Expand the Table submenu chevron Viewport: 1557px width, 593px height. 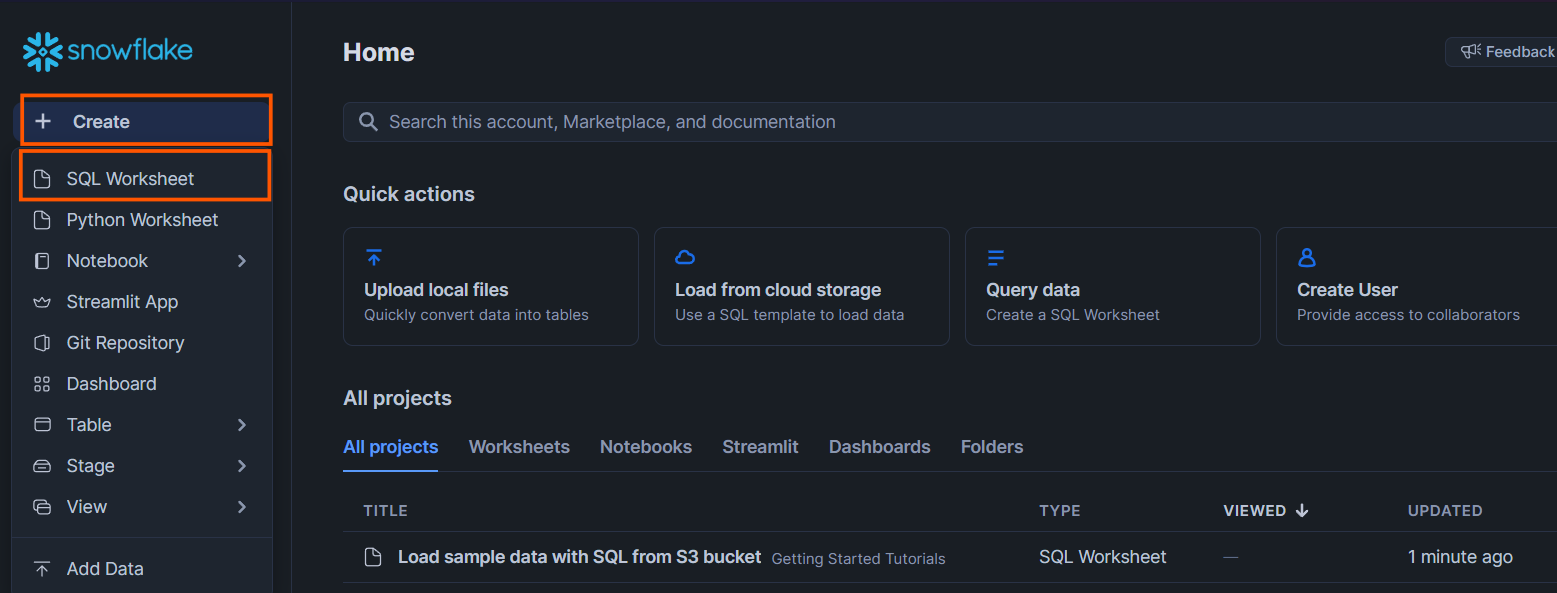242,425
